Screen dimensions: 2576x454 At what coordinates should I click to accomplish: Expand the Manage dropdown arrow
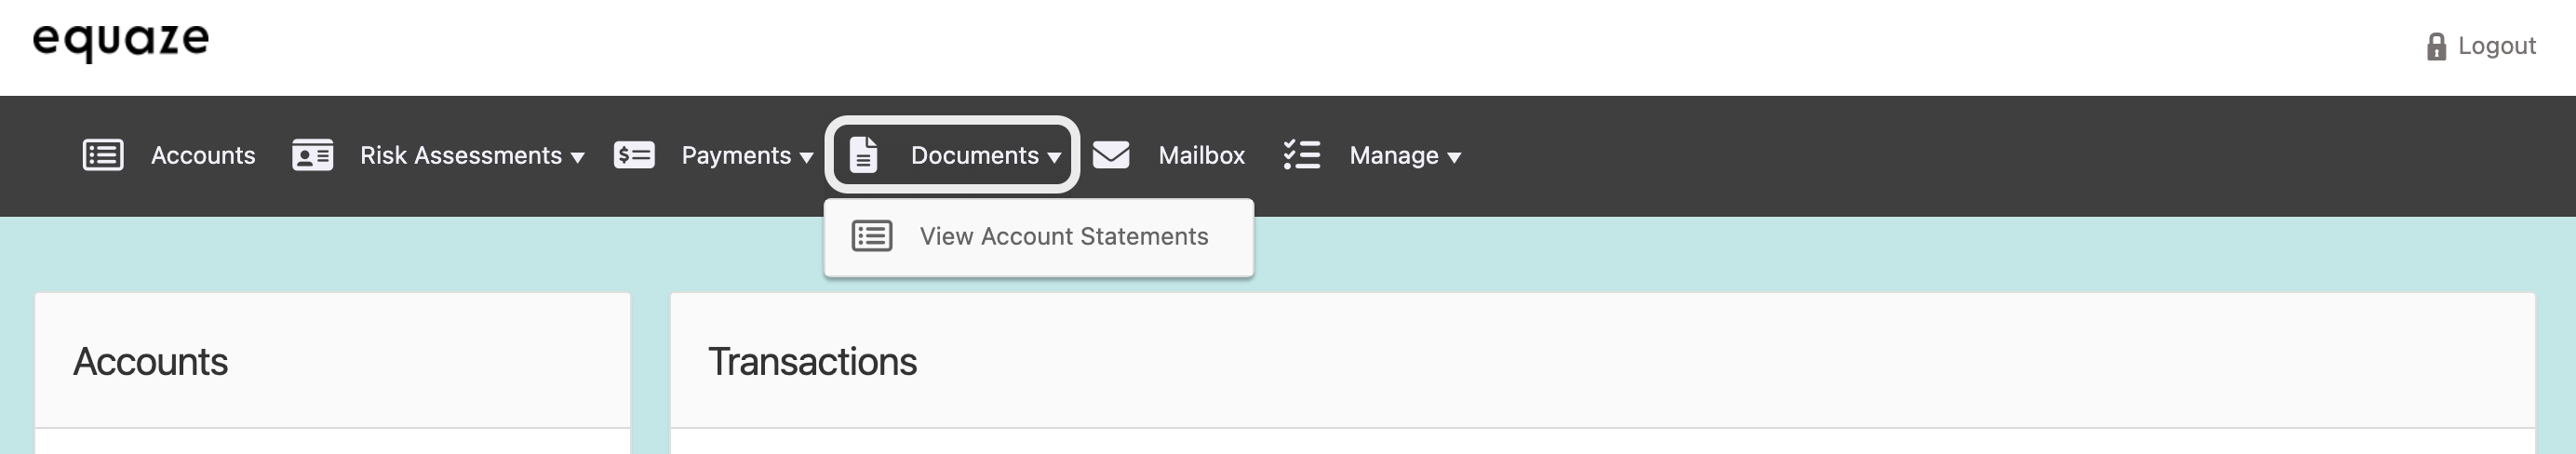tap(1454, 158)
